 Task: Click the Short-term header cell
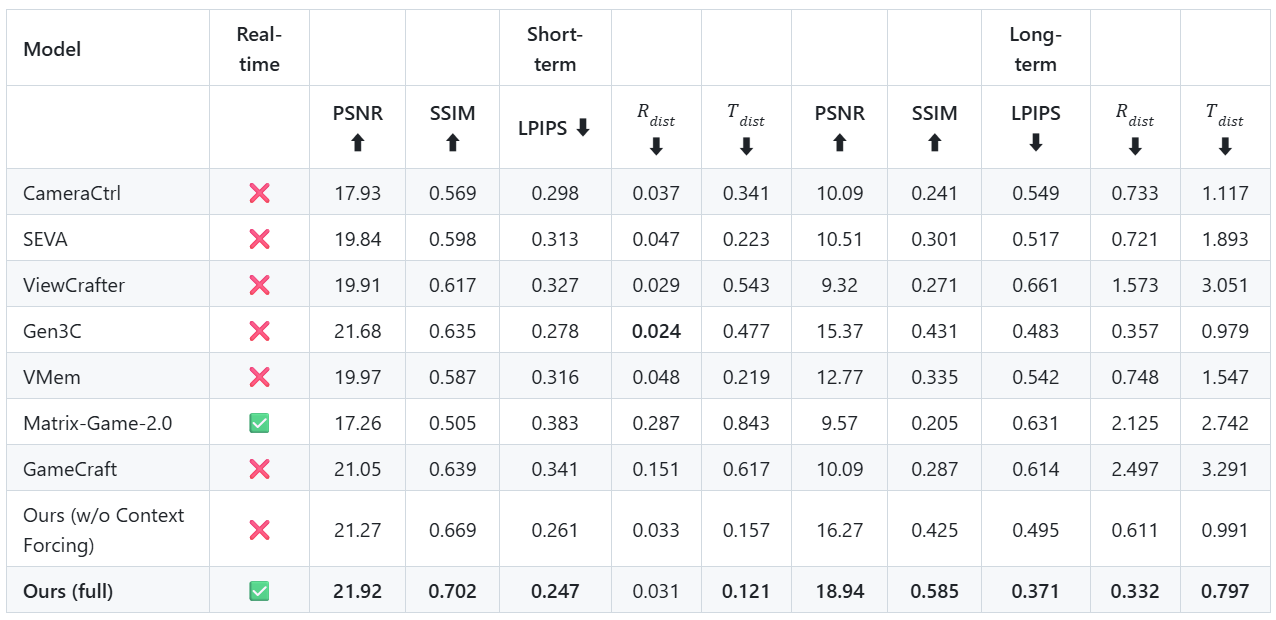[x=555, y=49]
